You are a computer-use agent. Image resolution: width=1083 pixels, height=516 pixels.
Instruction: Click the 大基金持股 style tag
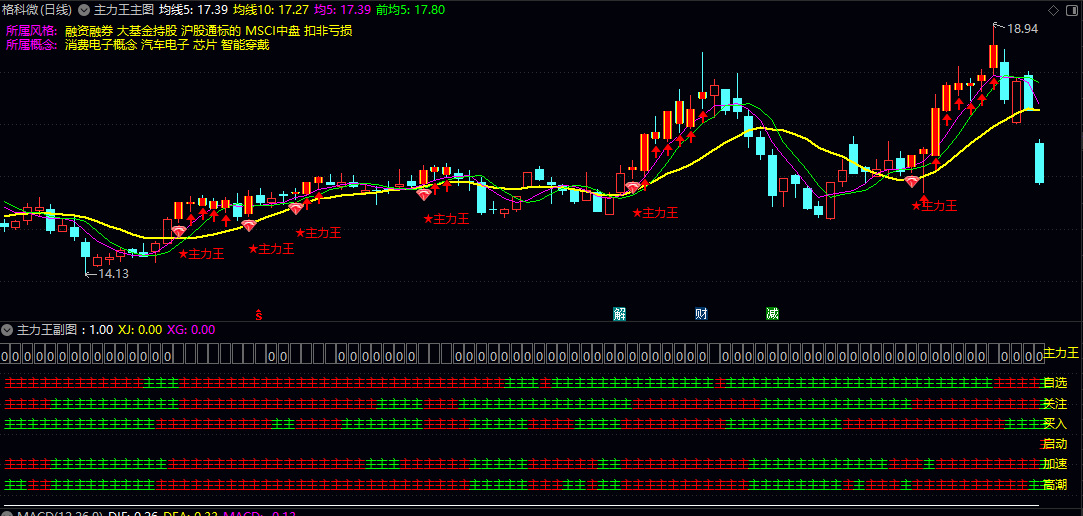pyautogui.click(x=146, y=31)
